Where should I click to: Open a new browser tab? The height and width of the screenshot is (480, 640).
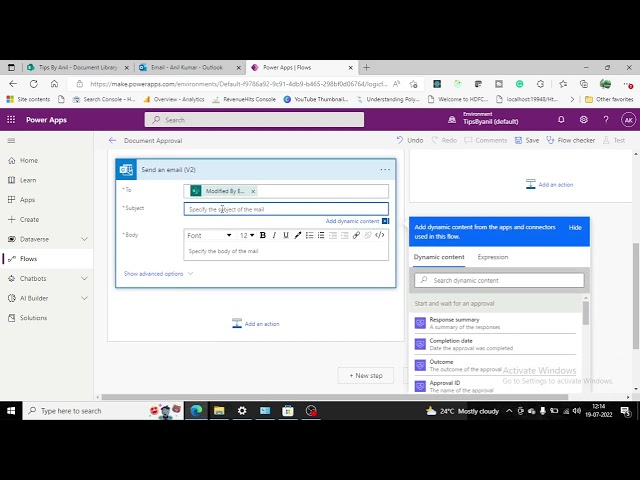pyautogui.click(x=366, y=67)
